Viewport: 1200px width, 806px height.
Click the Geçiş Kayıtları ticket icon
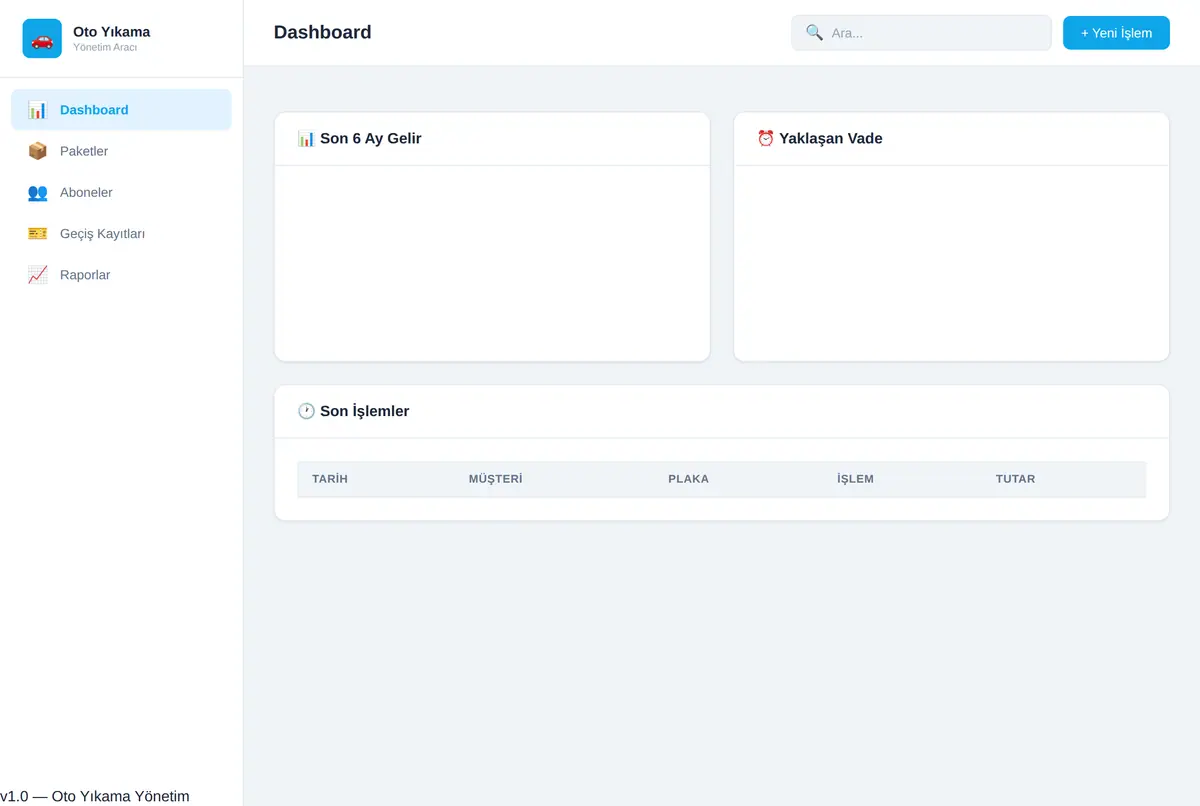click(37, 233)
